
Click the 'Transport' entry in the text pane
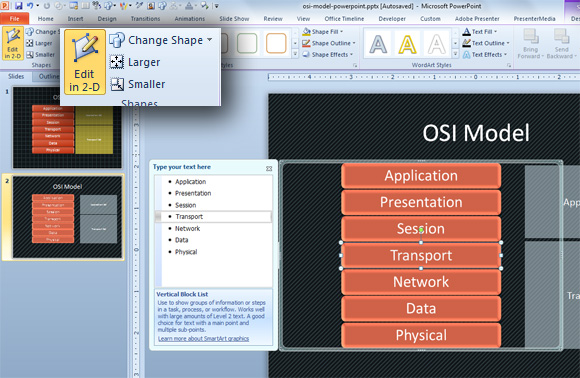click(213, 217)
